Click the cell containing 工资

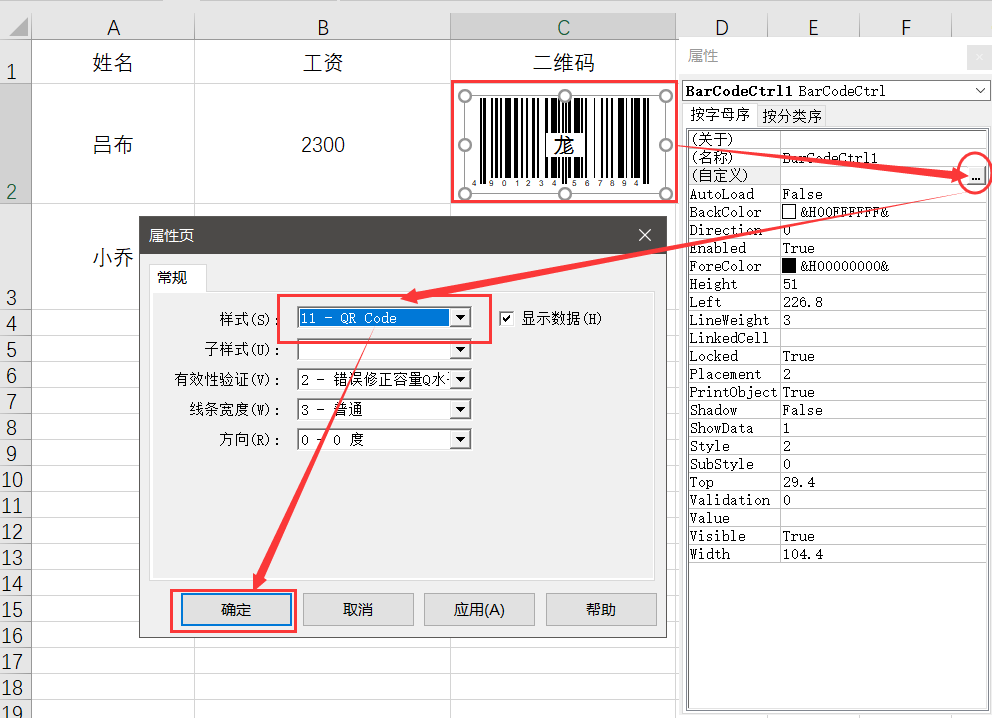(x=323, y=62)
